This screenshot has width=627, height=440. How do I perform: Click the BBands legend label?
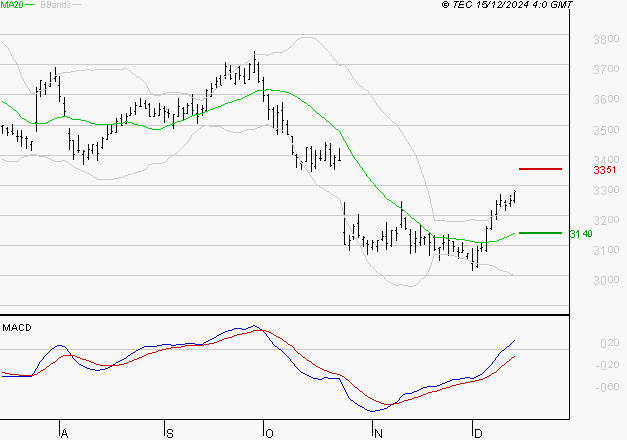click(56, 5)
